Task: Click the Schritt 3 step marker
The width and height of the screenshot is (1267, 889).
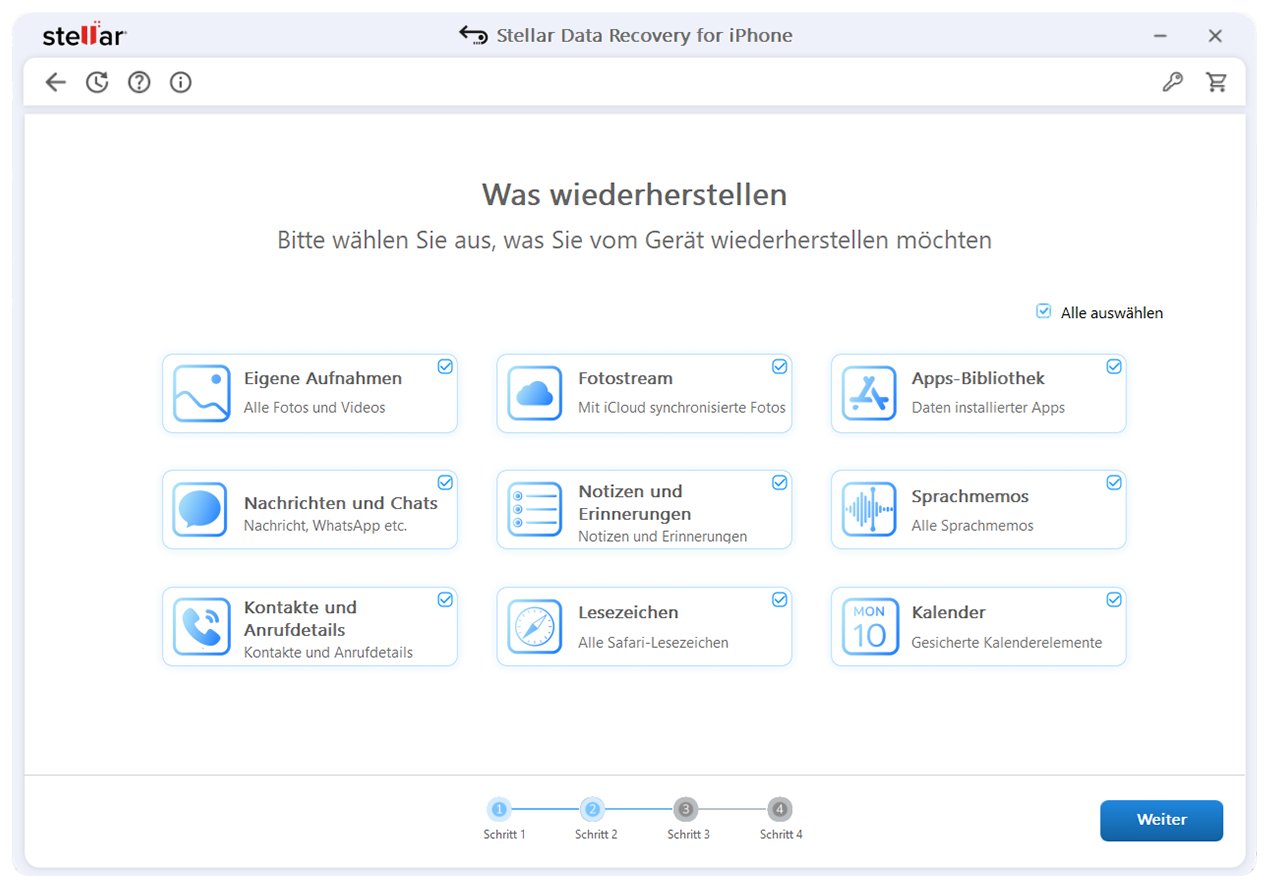Action: [687, 808]
